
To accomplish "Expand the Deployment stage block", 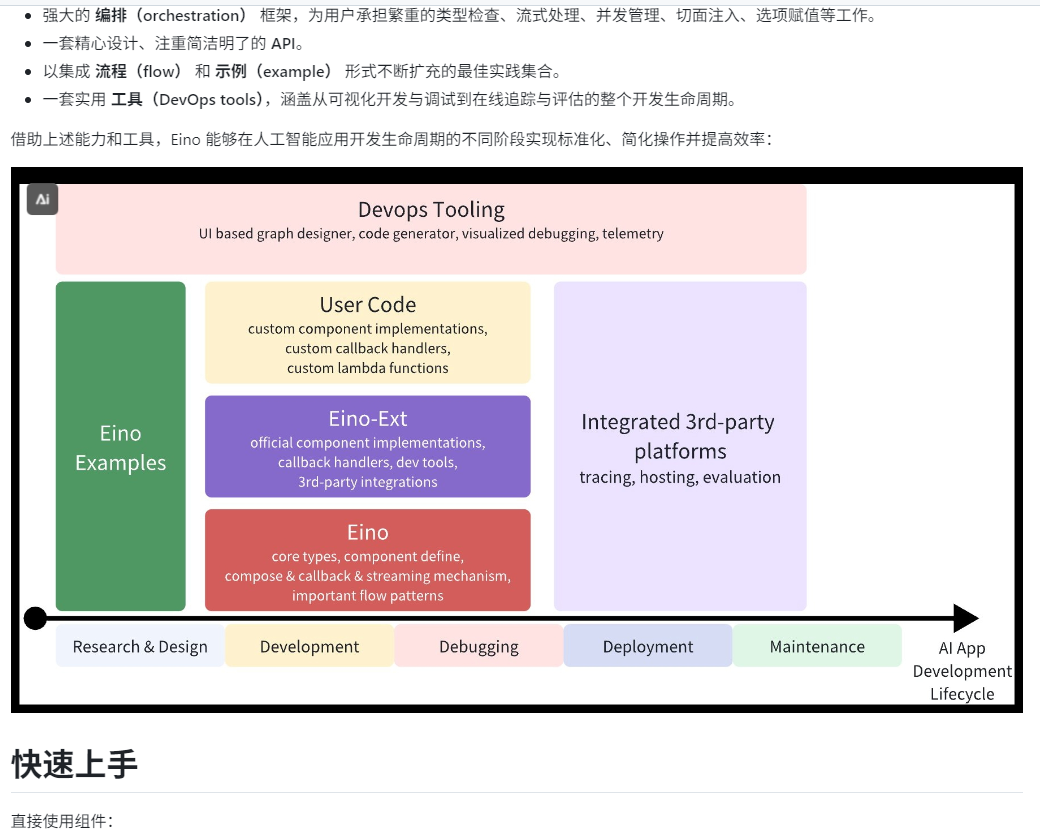I will (x=648, y=646).
